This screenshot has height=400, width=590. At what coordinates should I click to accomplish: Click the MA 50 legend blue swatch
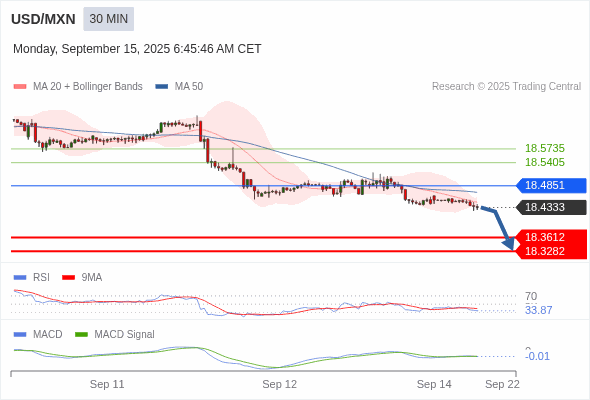click(161, 87)
